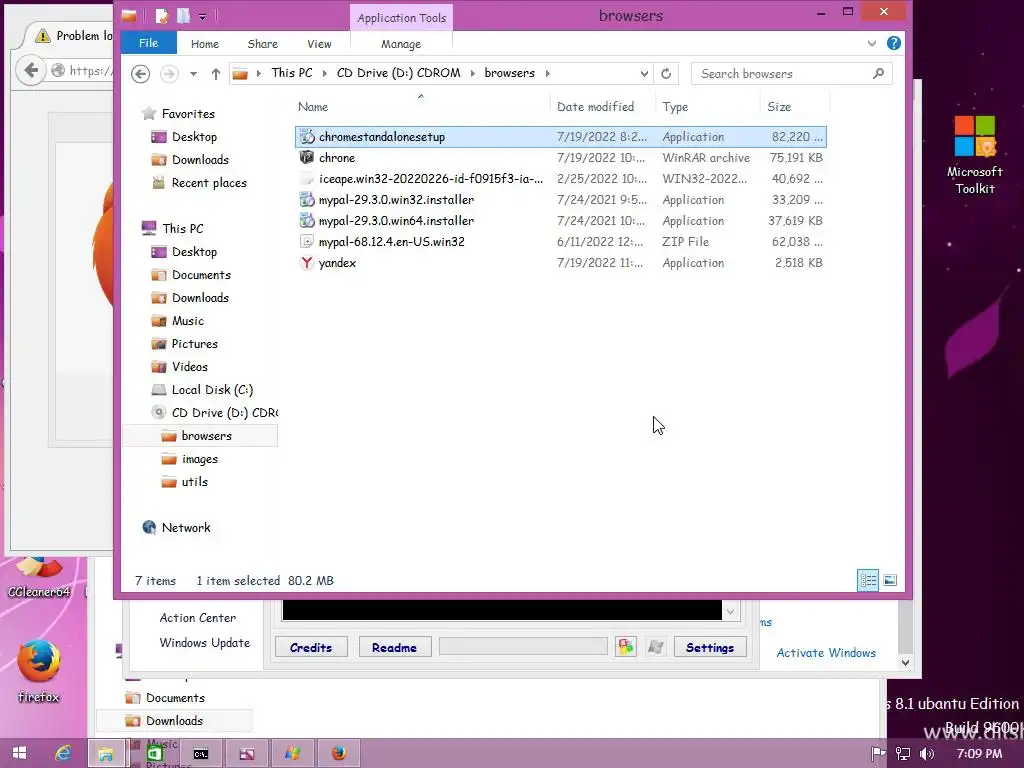This screenshot has width=1024, height=768.
Task: Open the File menu
Action: pos(148,43)
